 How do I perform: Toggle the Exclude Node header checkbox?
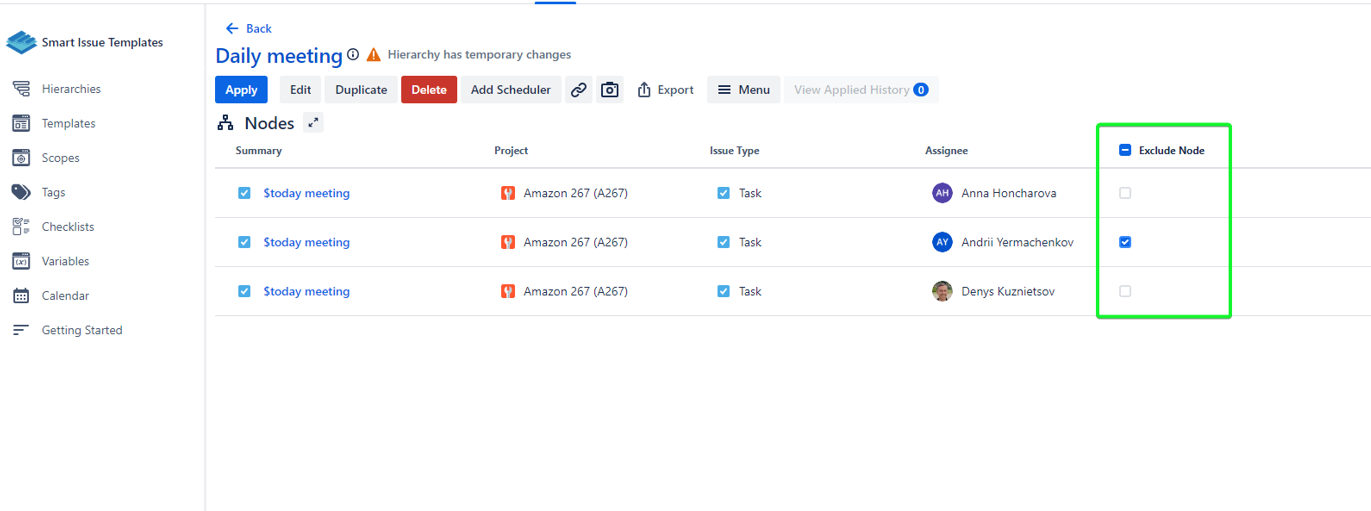(1125, 150)
